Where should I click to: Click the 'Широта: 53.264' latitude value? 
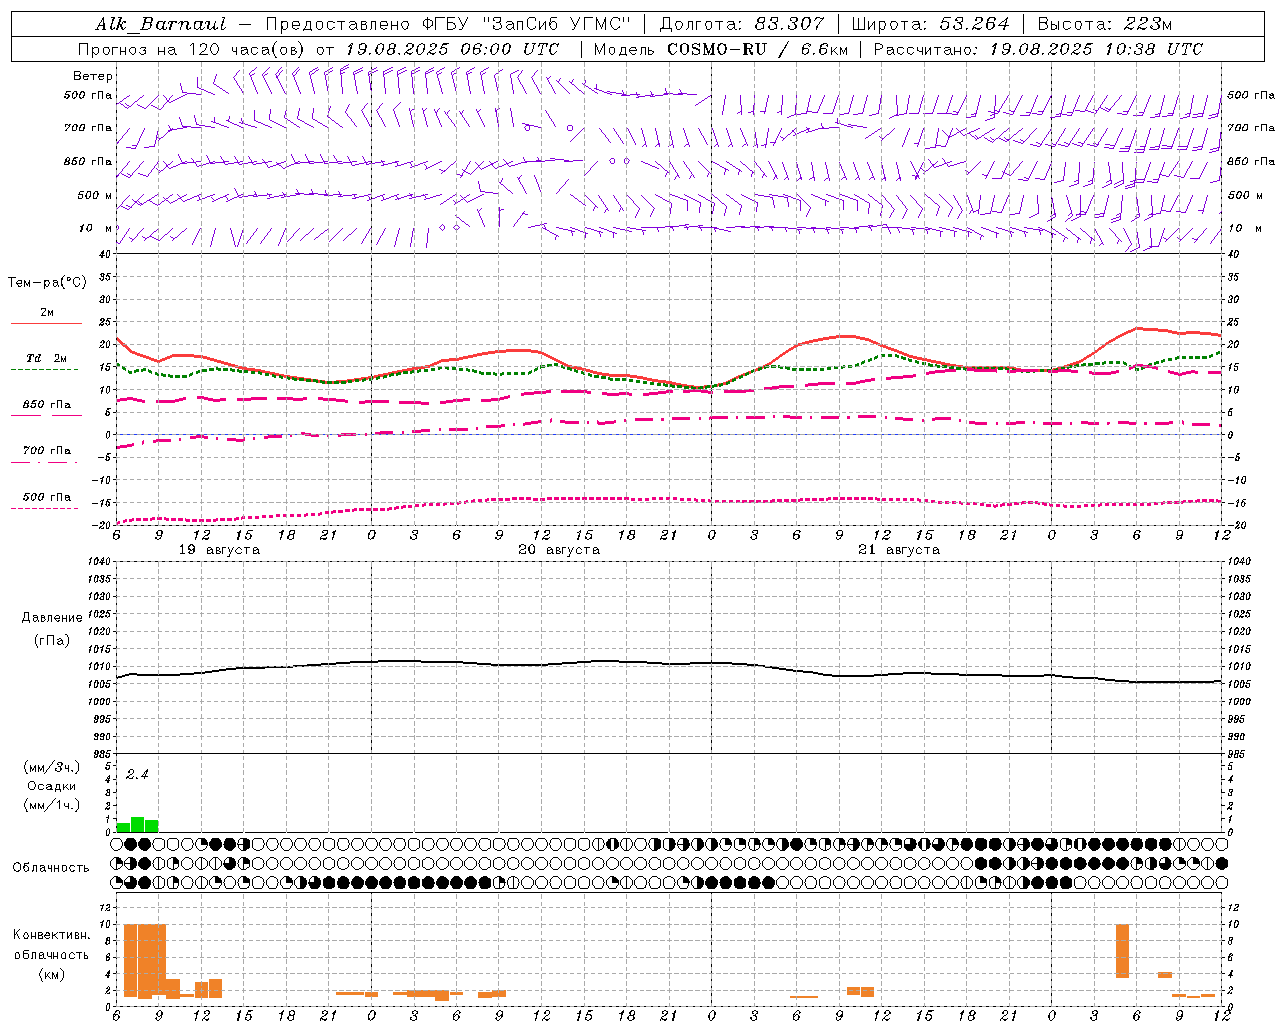pos(930,24)
